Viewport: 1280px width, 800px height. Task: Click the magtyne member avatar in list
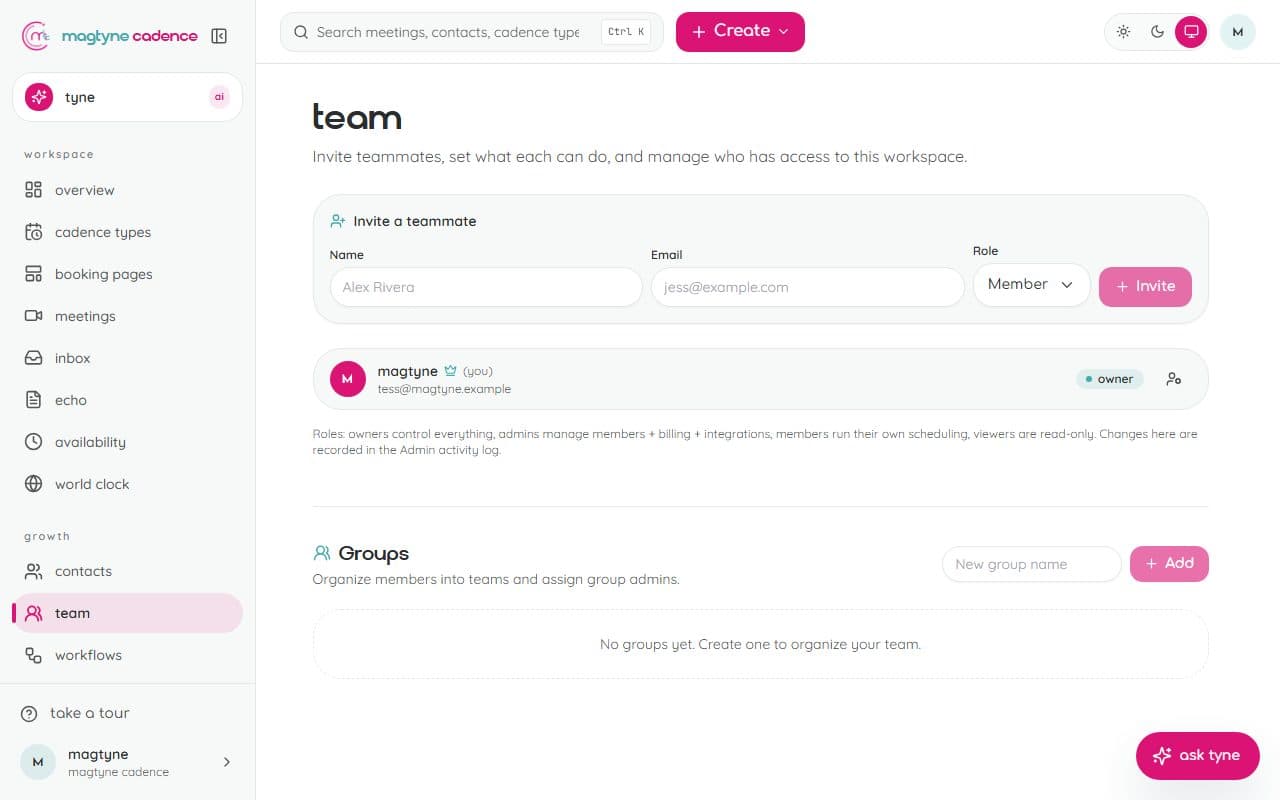[x=348, y=379]
